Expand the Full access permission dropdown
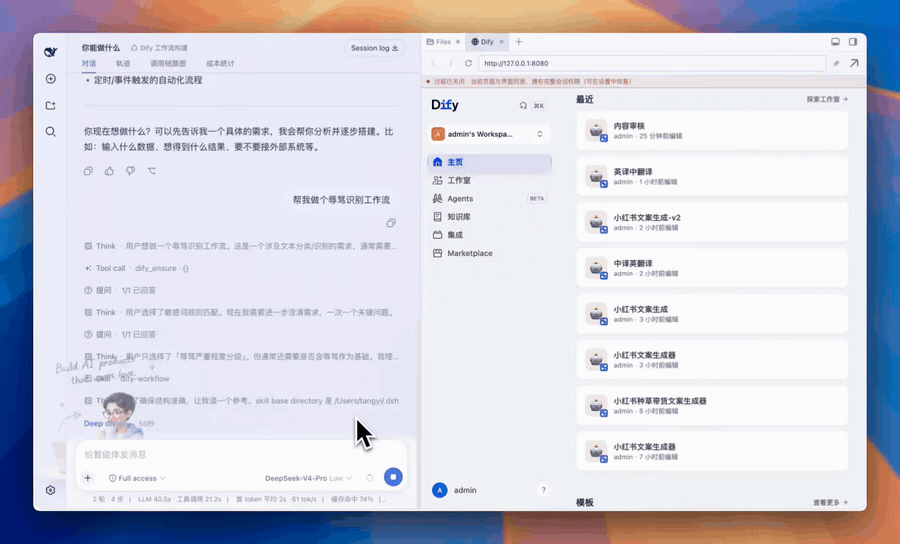This screenshot has height=544, width=900. pos(137,478)
